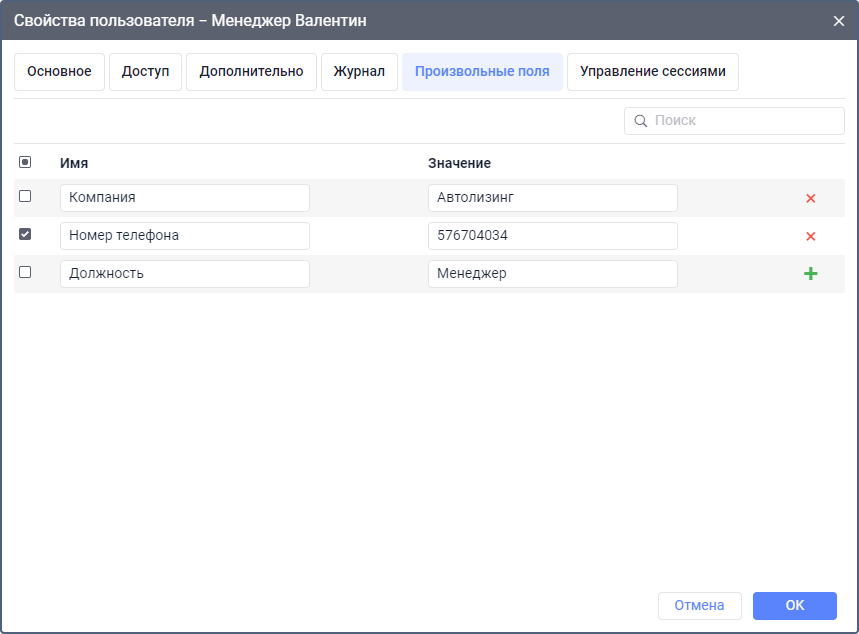Click the phone value field 576704034
Viewport: 859px width, 634px height.
pos(552,236)
